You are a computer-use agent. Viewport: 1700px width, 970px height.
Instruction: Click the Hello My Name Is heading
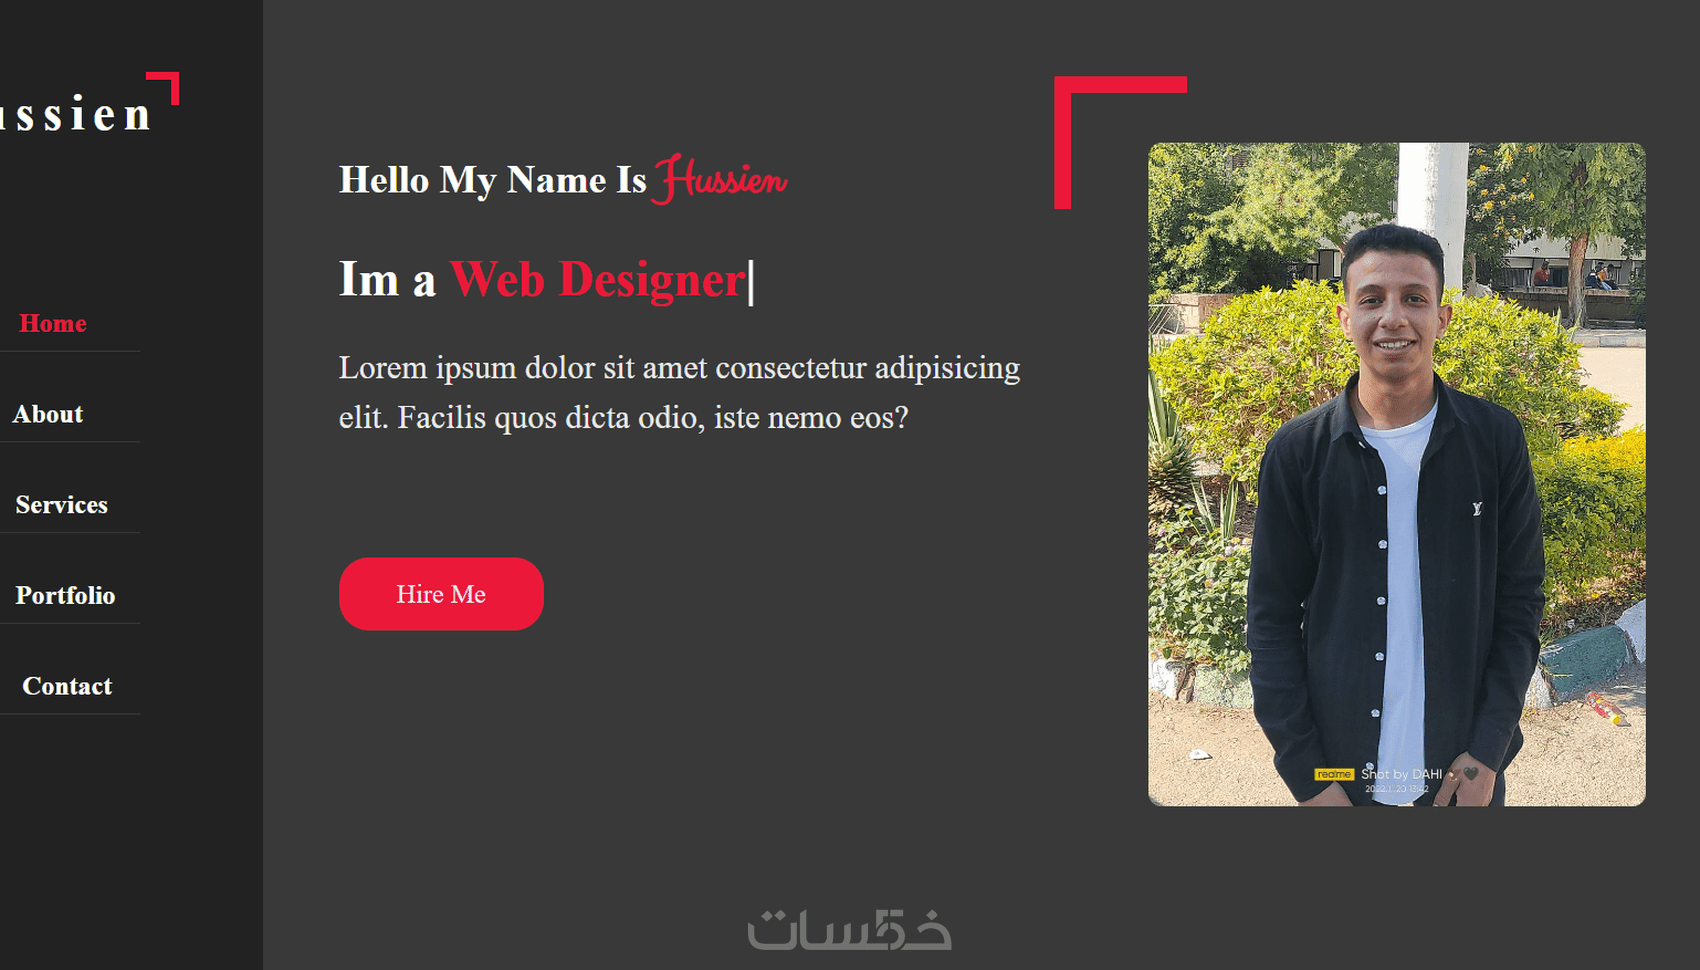493,180
